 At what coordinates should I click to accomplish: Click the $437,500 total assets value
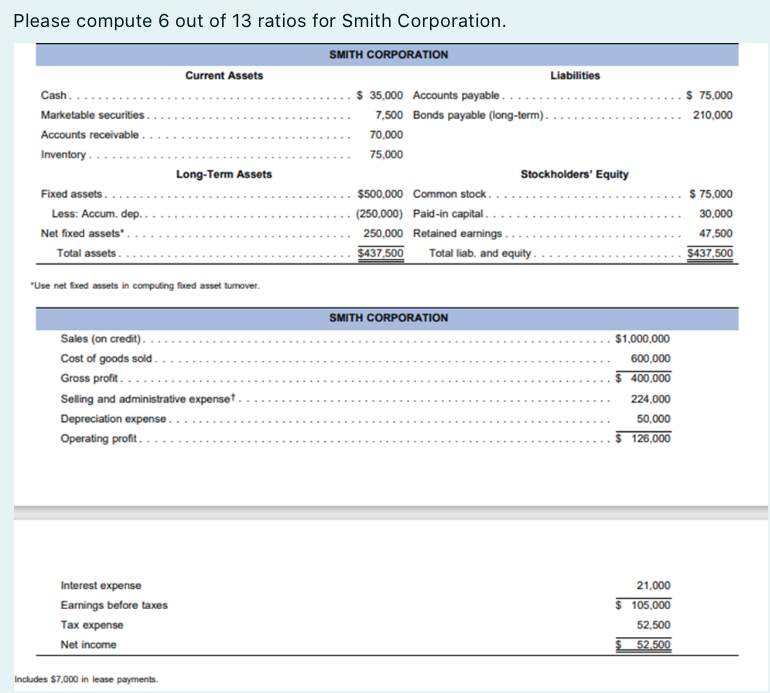point(381,253)
